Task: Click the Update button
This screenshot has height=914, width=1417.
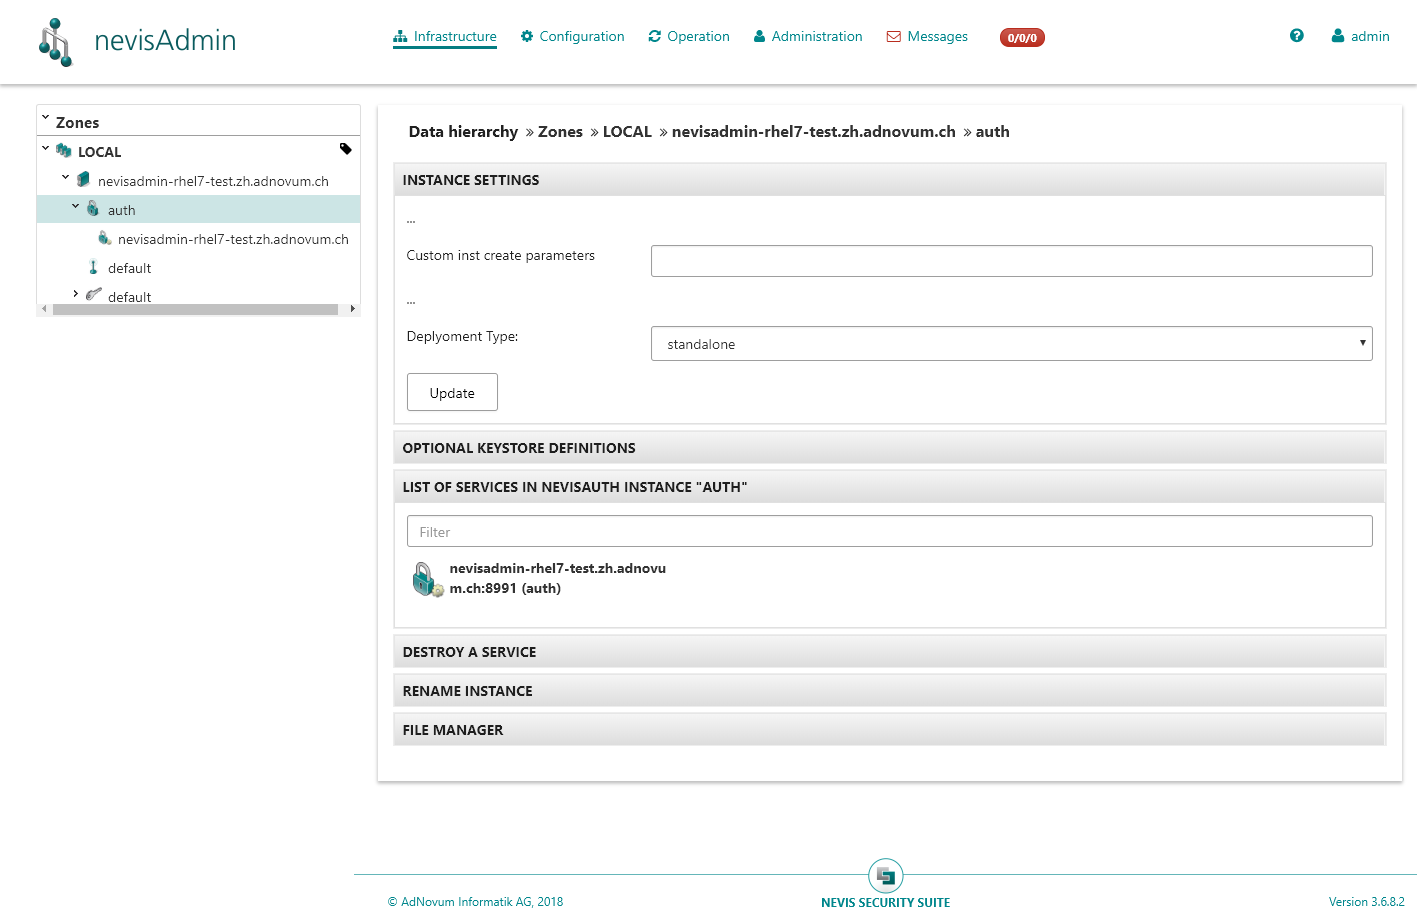Action: point(452,392)
